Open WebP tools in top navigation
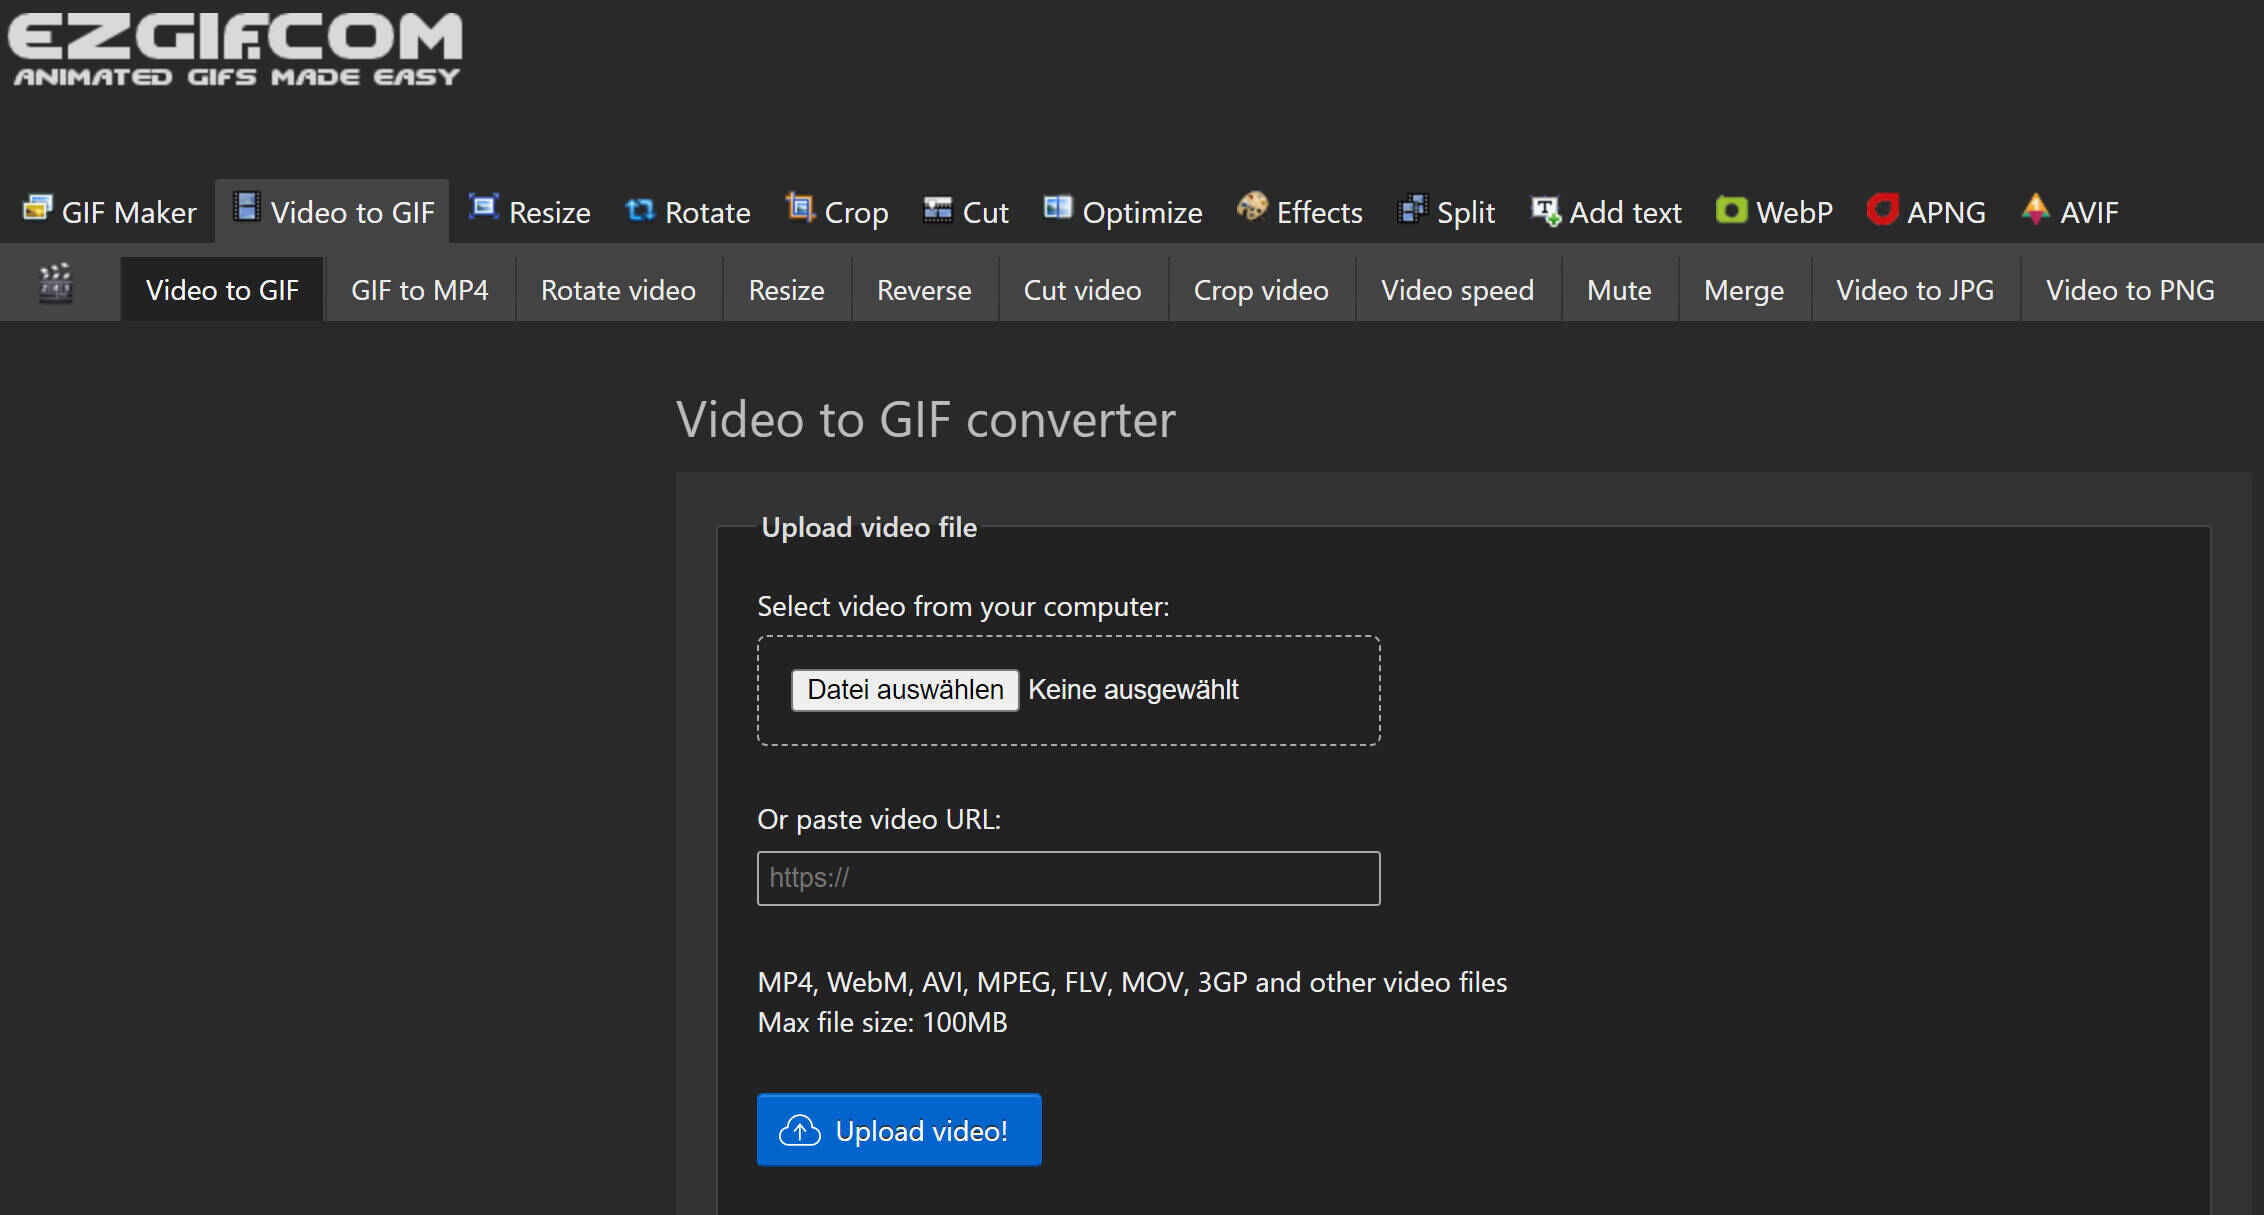Image resolution: width=2264 pixels, height=1215 pixels. [x=1775, y=212]
